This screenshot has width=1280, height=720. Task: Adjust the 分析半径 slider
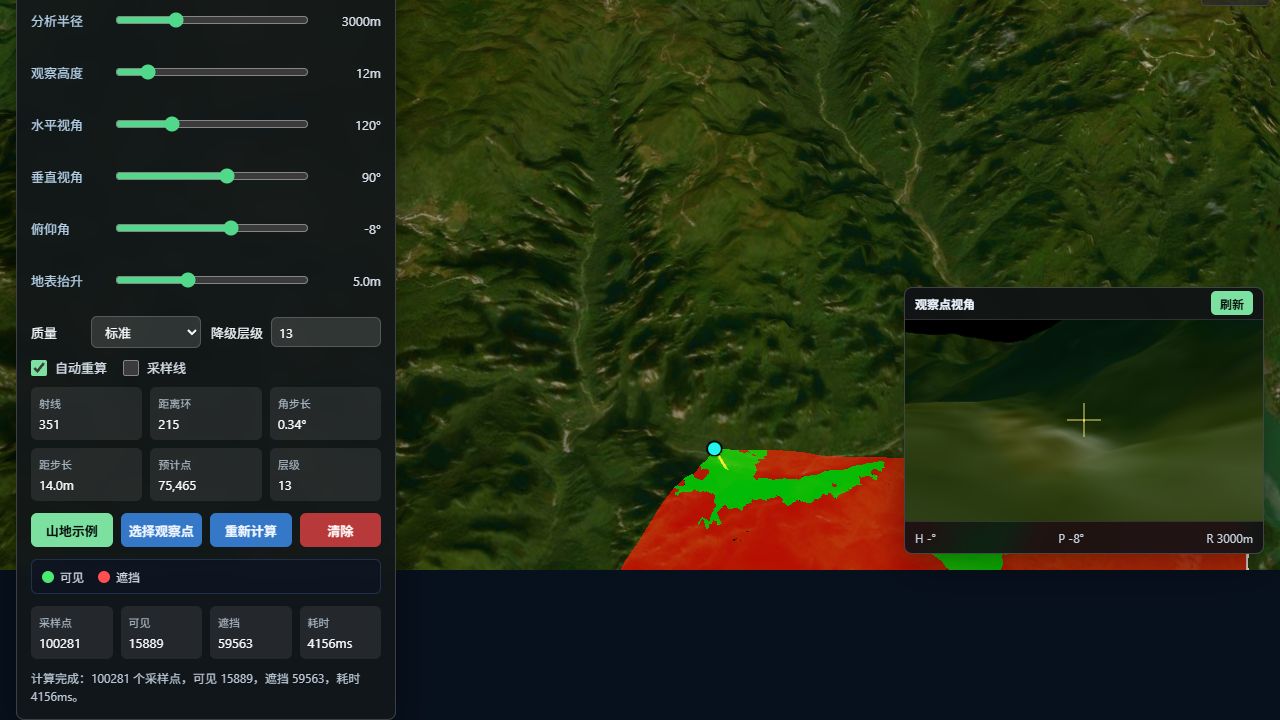[x=212, y=20]
